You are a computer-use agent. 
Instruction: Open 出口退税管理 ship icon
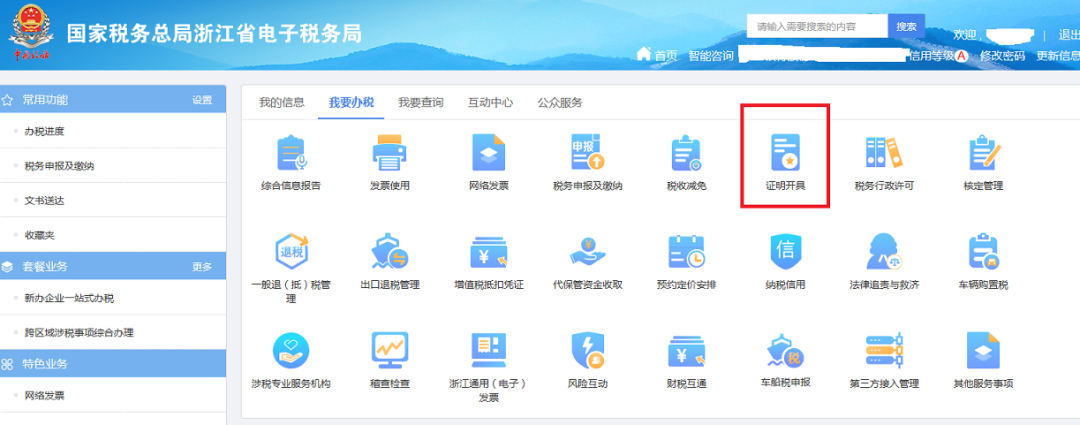click(390, 251)
